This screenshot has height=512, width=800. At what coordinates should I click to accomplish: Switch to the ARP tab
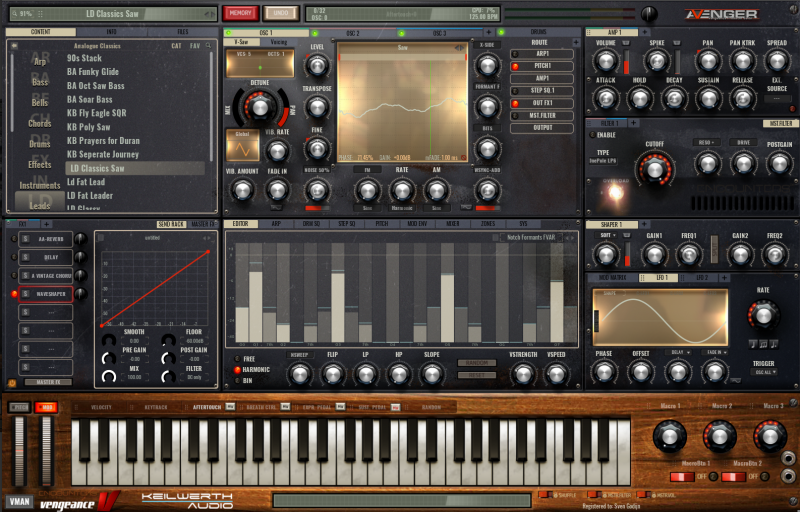click(x=276, y=224)
